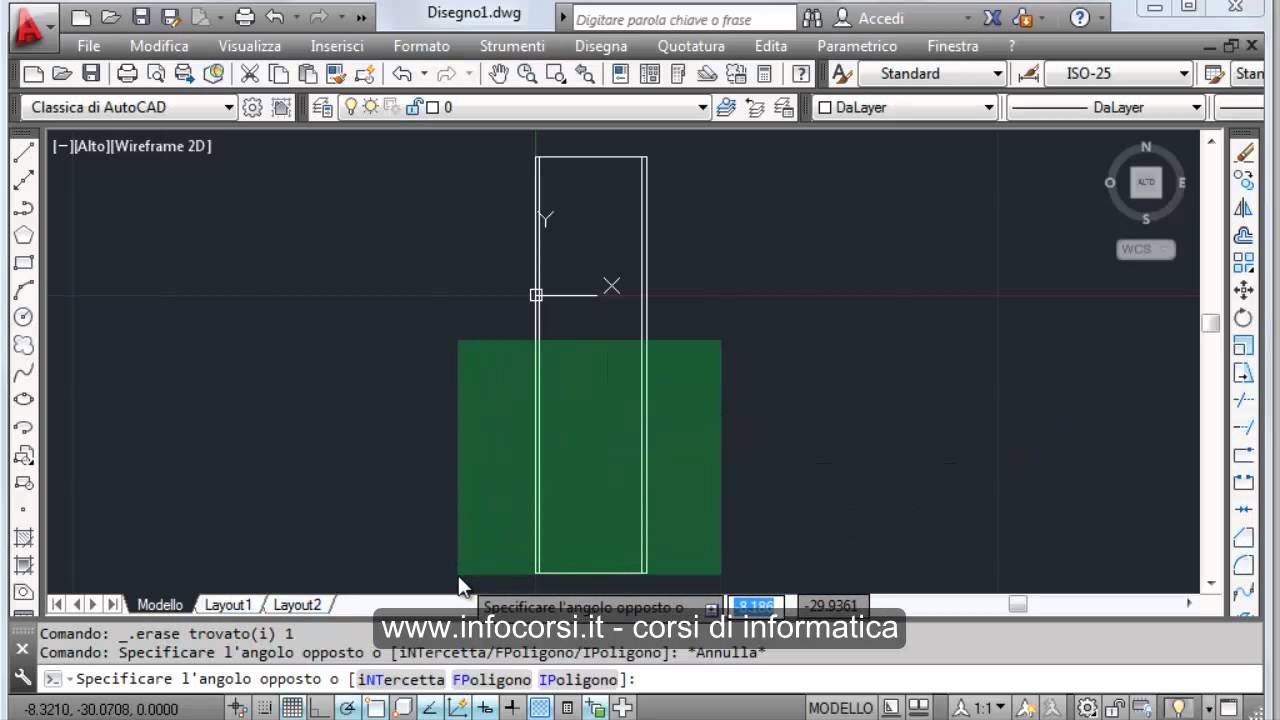Image resolution: width=1280 pixels, height=720 pixels.
Task: Toggle Grid display in status bar
Action: [x=292, y=708]
